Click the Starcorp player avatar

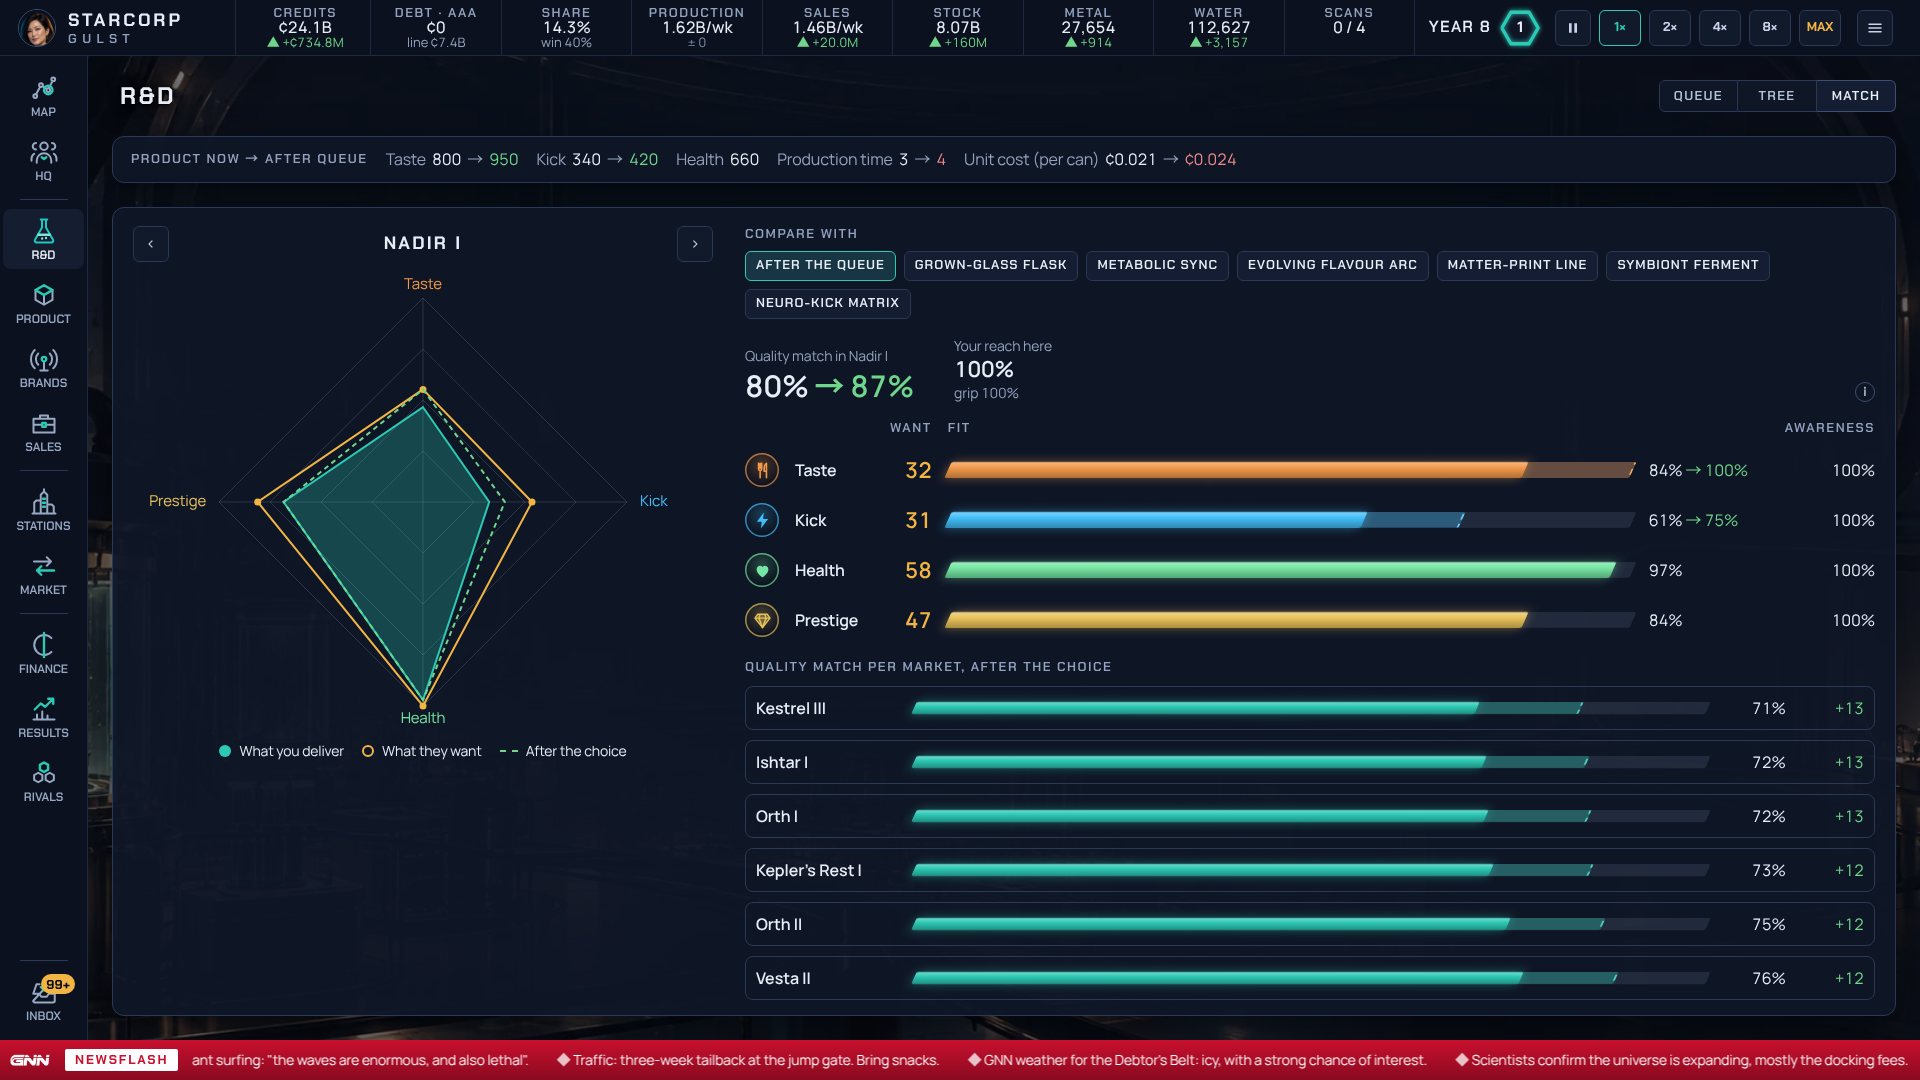pyautogui.click(x=37, y=28)
